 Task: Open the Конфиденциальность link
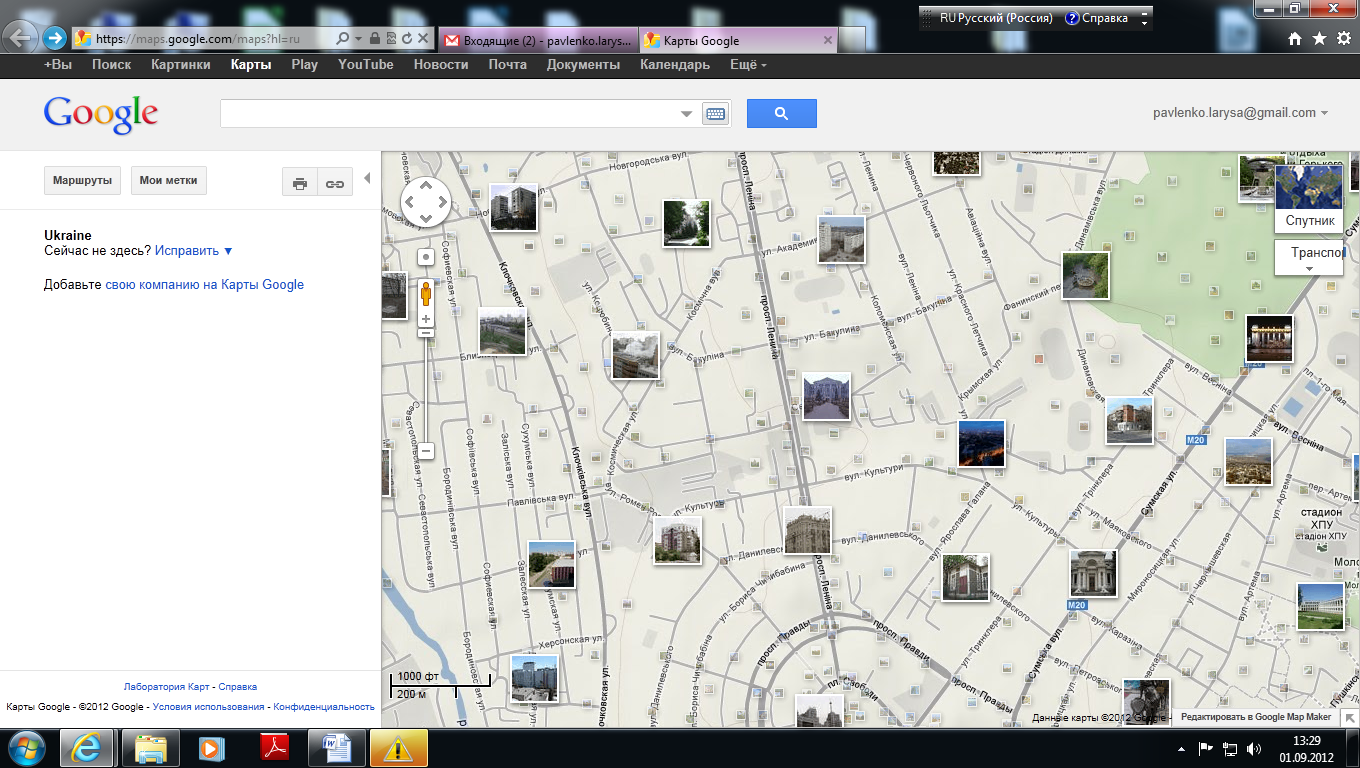(x=324, y=707)
